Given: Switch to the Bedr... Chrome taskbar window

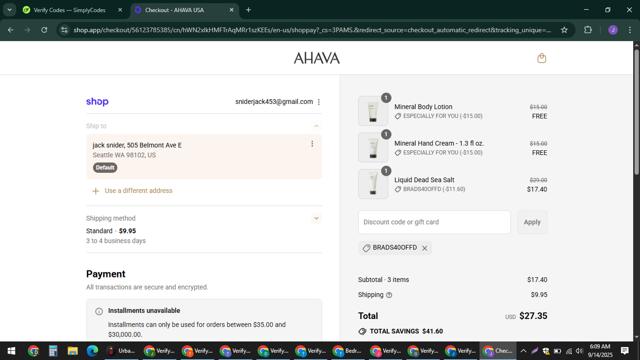Looking at the screenshot, I should 348,351.
